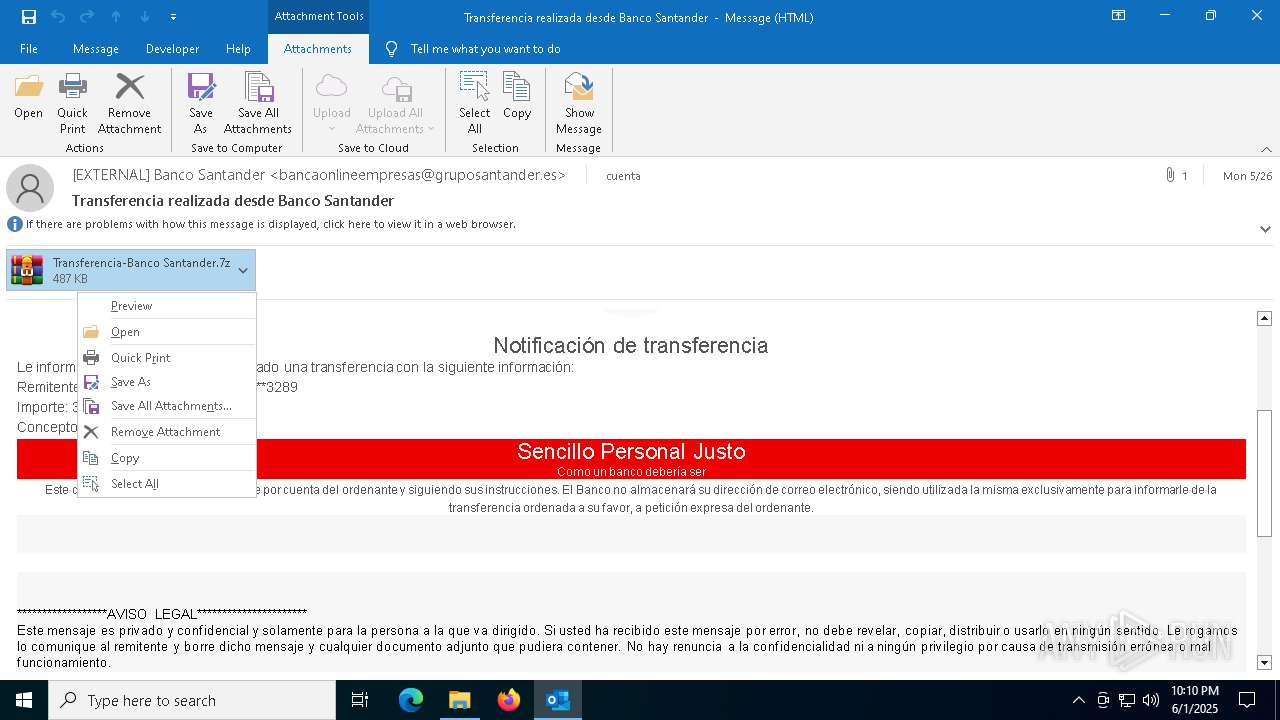Image resolution: width=1280 pixels, height=720 pixels.
Task: Click the Copy ribbon icon
Action: coord(517,97)
